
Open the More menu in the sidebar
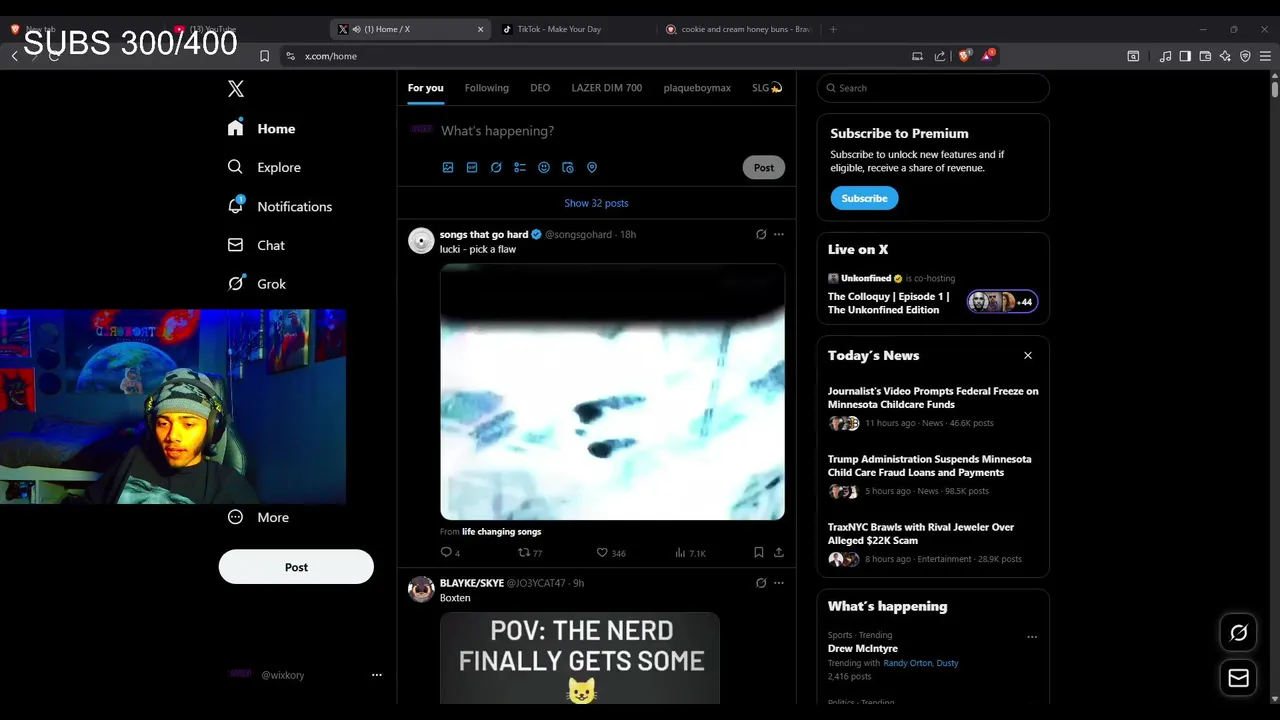(x=258, y=517)
